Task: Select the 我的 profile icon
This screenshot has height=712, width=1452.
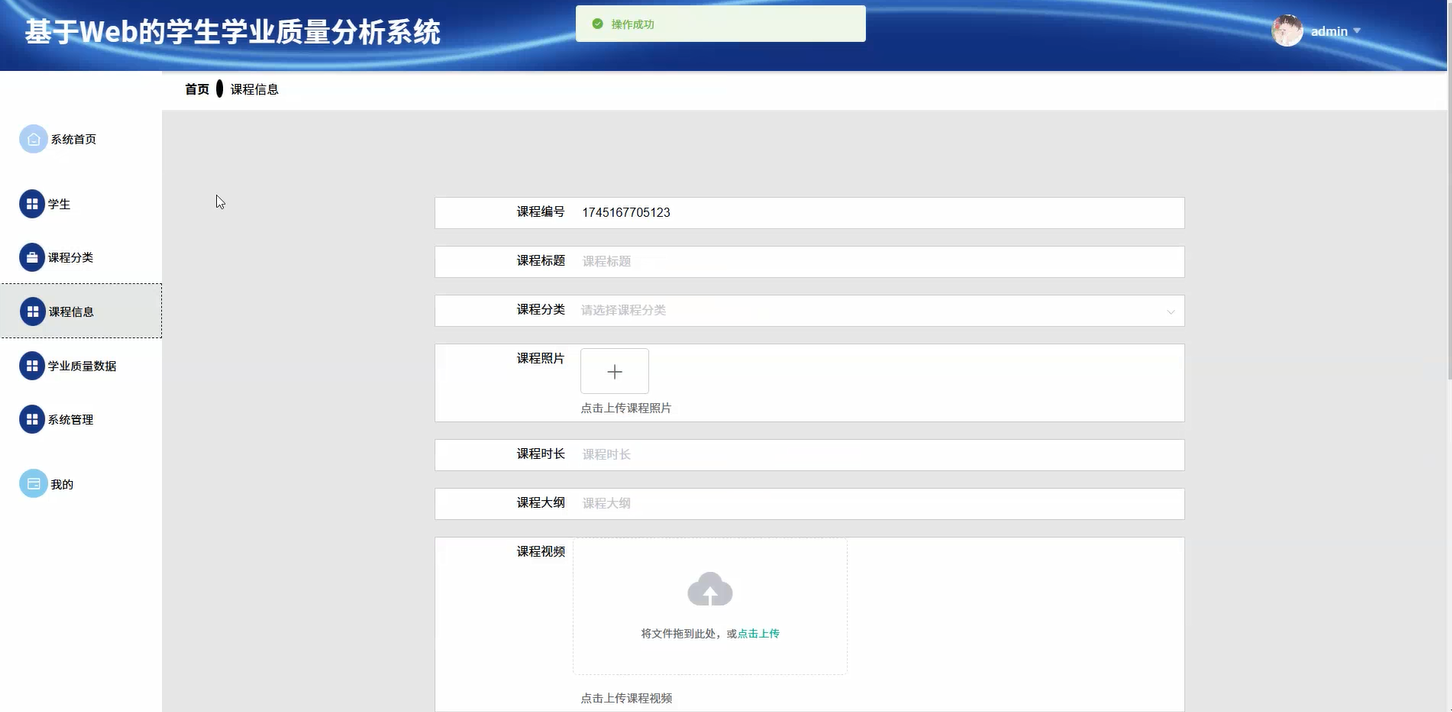Action: click(x=30, y=483)
